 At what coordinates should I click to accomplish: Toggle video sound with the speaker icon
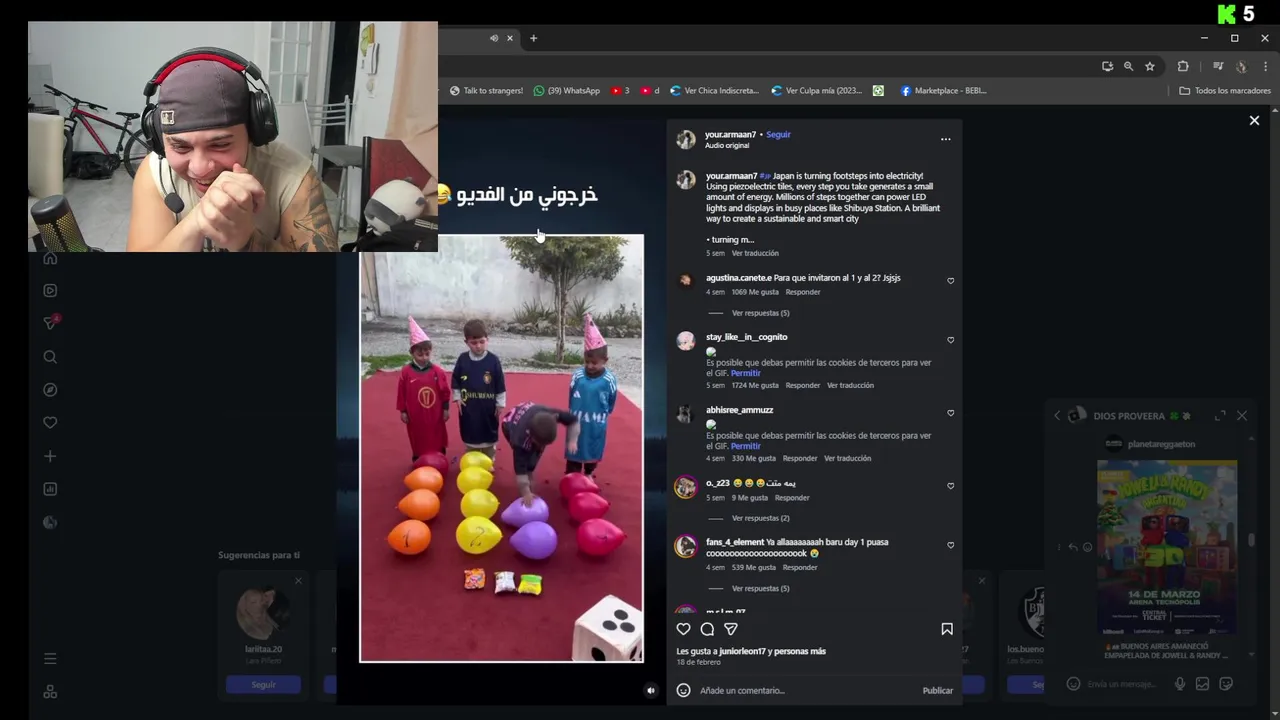coord(650,690)
